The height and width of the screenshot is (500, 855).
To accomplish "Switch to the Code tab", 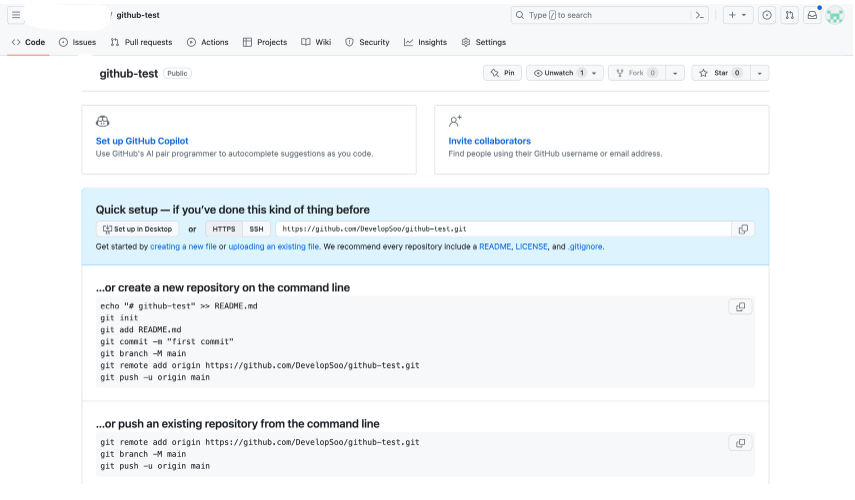I will click(x=28, y=42).
